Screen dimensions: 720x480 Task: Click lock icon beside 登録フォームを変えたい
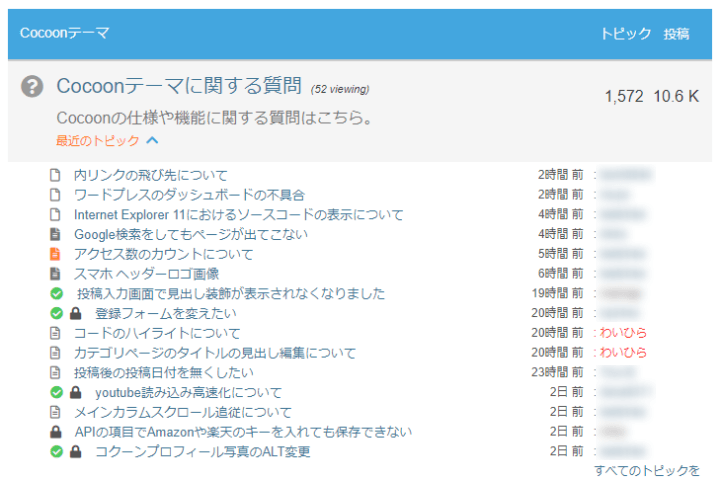click(x=75, y=313)
